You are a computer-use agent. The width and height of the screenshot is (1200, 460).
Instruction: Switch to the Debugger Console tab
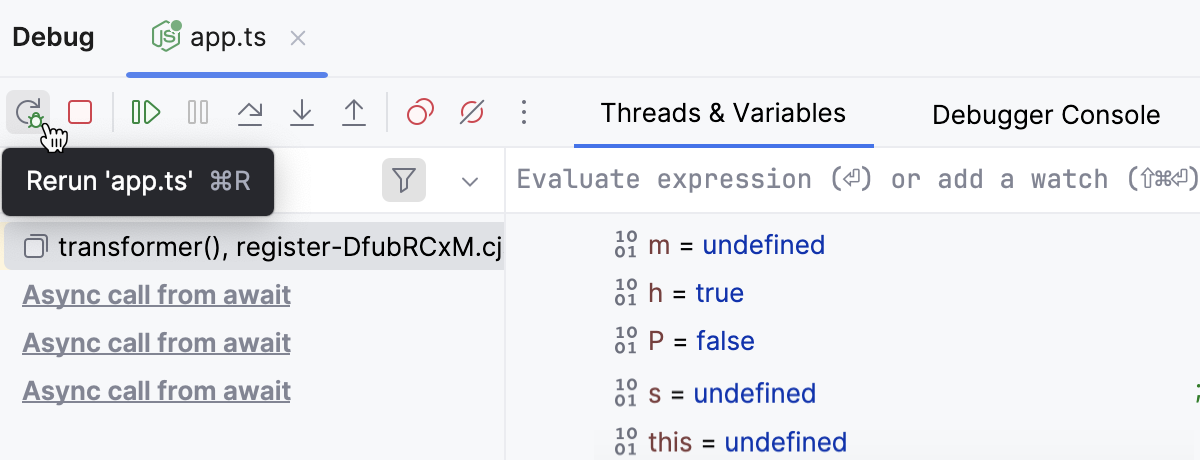(1046, 115)
